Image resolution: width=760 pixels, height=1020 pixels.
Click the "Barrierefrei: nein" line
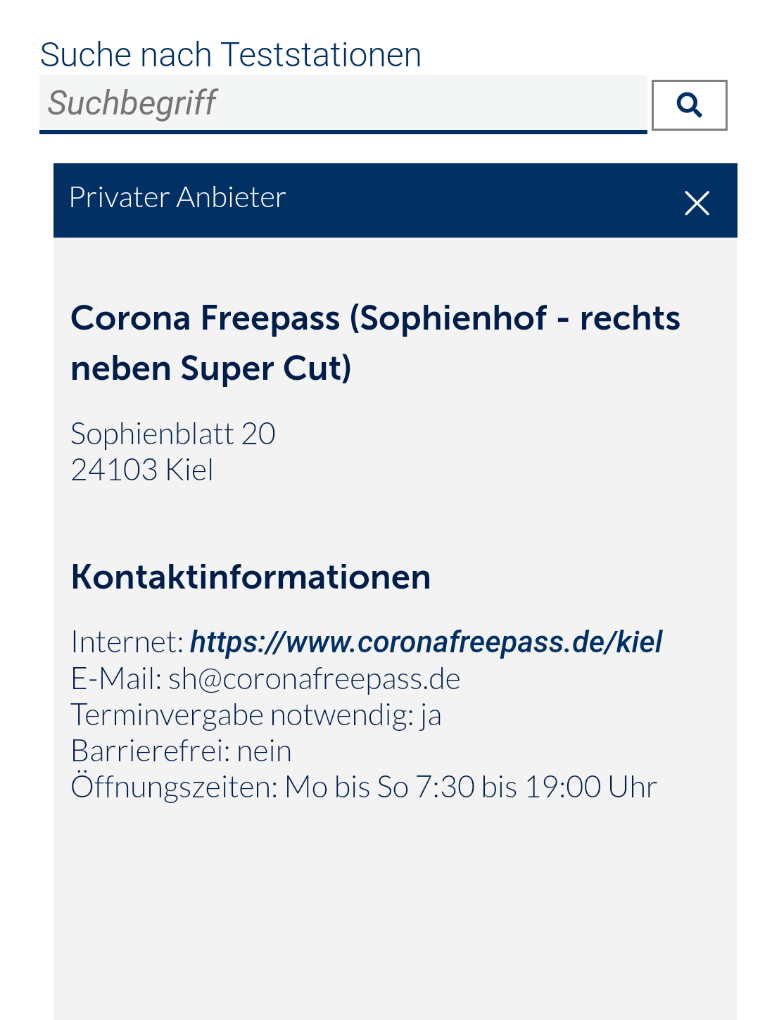[x=181, y=751]
